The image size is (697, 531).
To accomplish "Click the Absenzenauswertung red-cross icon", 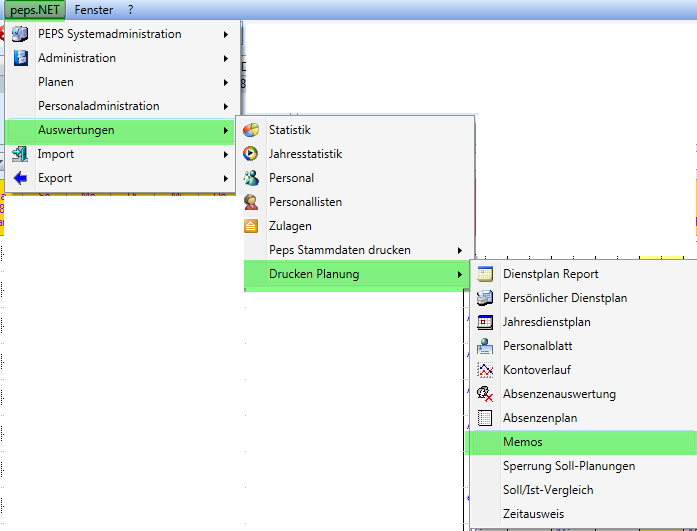I will [485, 394].
